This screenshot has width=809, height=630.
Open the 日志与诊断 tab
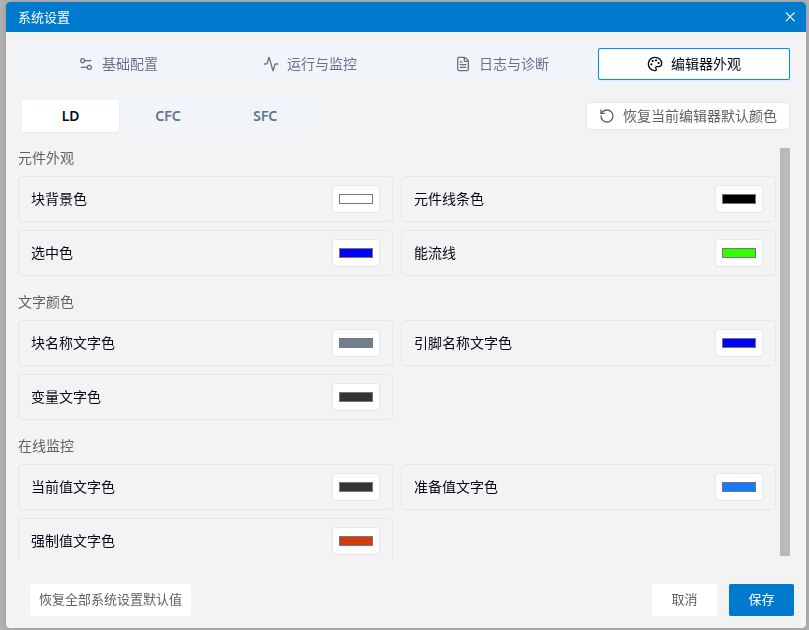click(503, 64)
